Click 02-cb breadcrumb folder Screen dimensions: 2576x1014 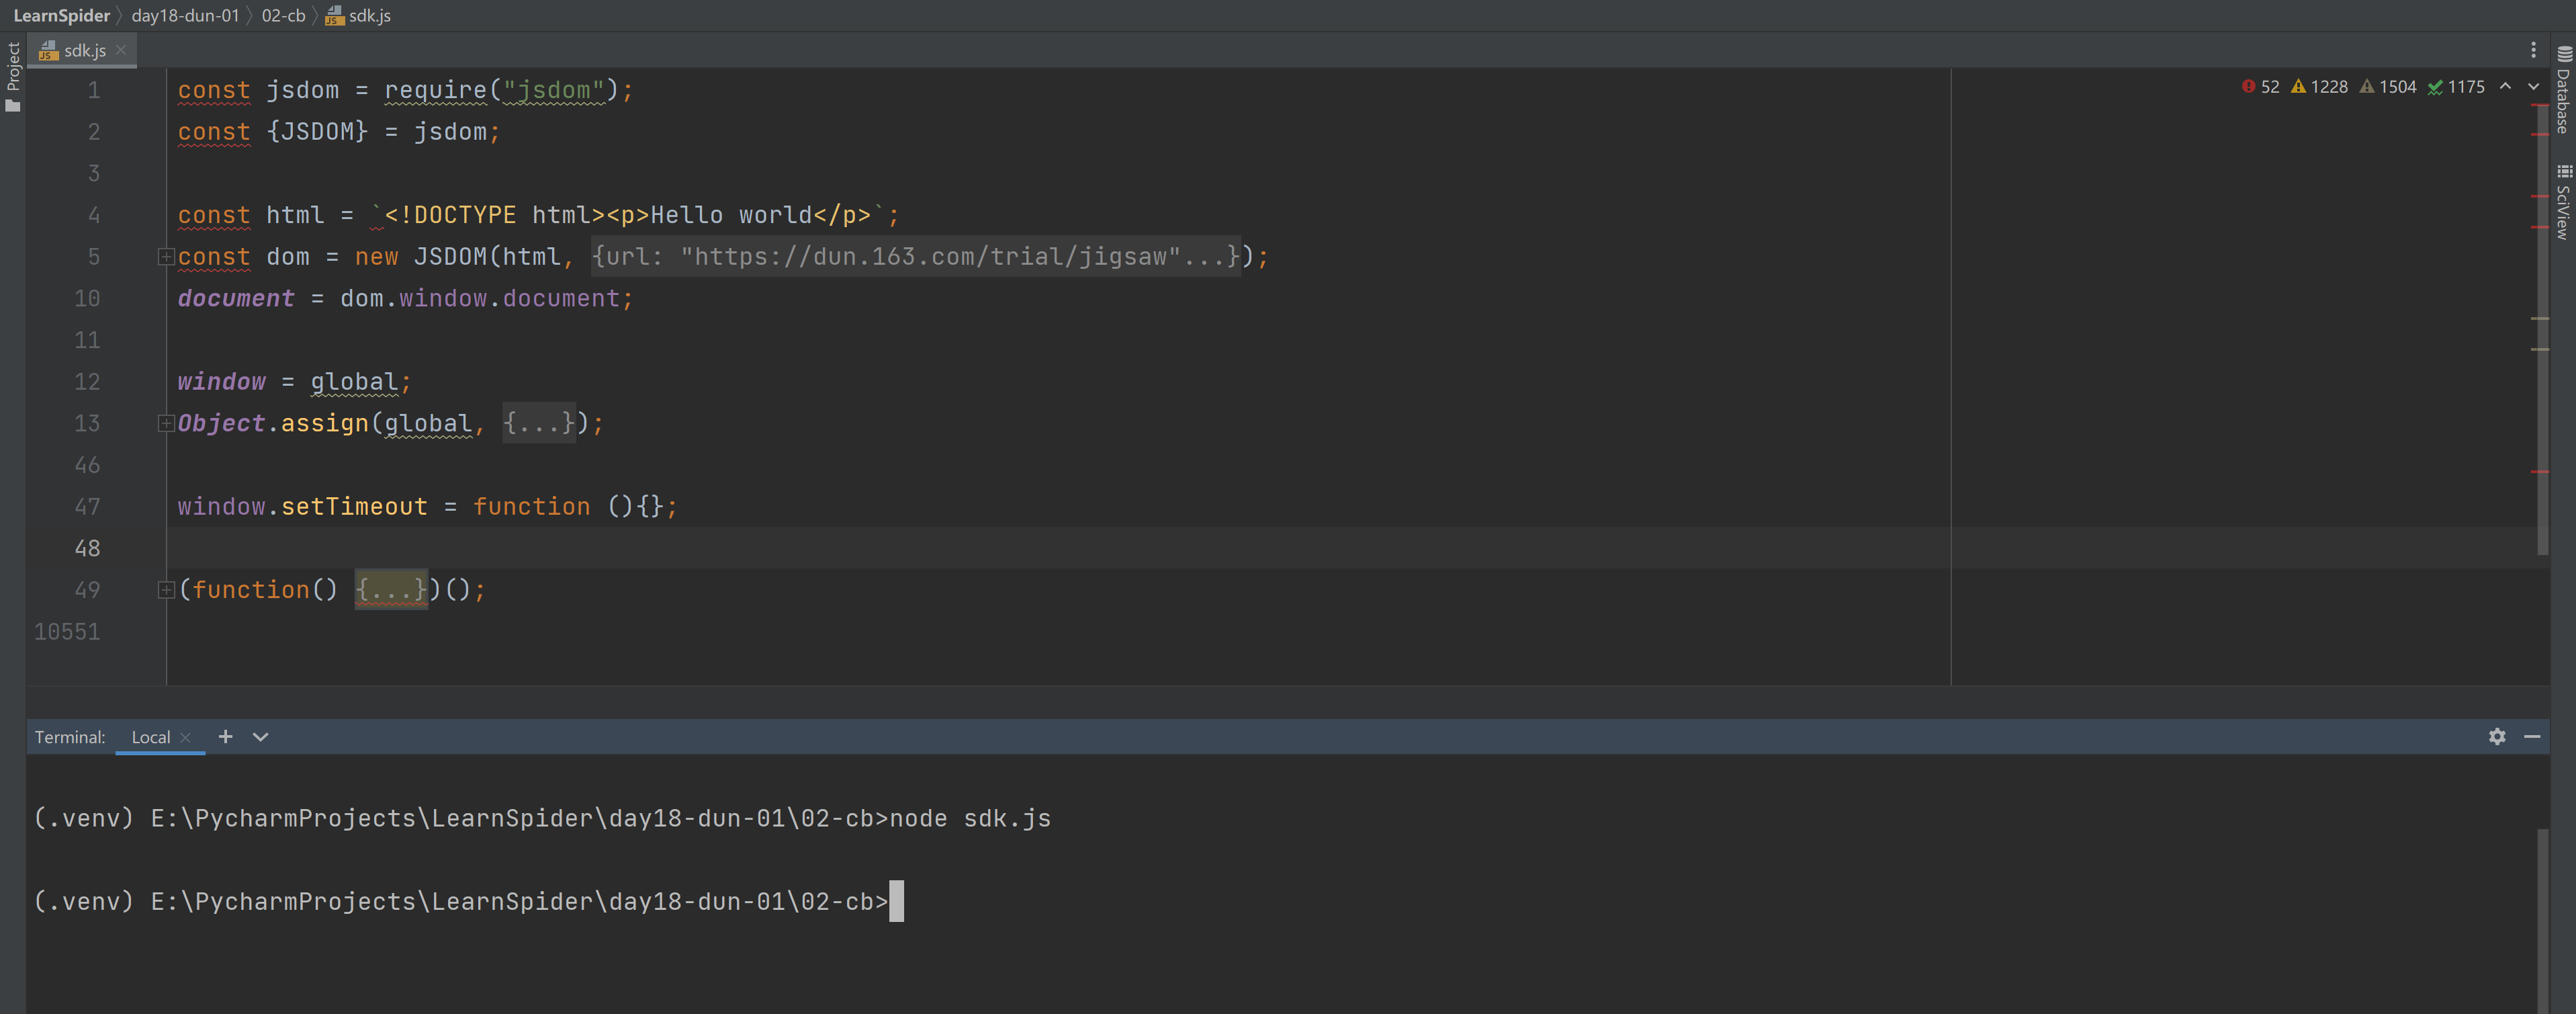(x=283, y=15)
